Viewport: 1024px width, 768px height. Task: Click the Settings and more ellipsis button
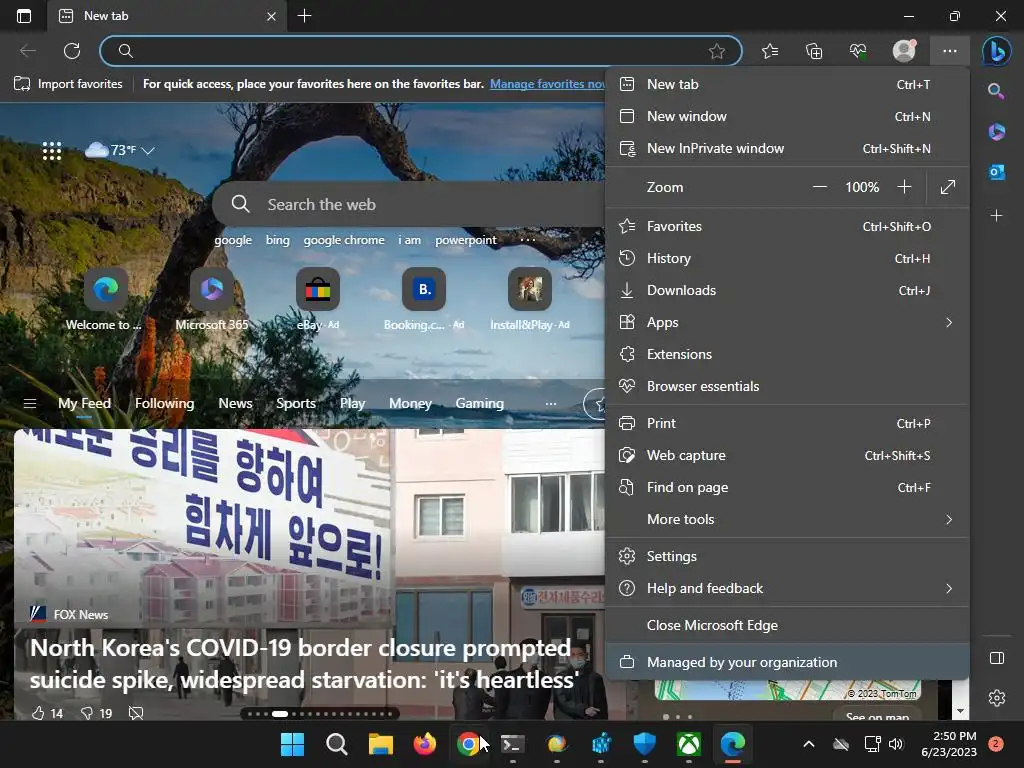point(950,51)
